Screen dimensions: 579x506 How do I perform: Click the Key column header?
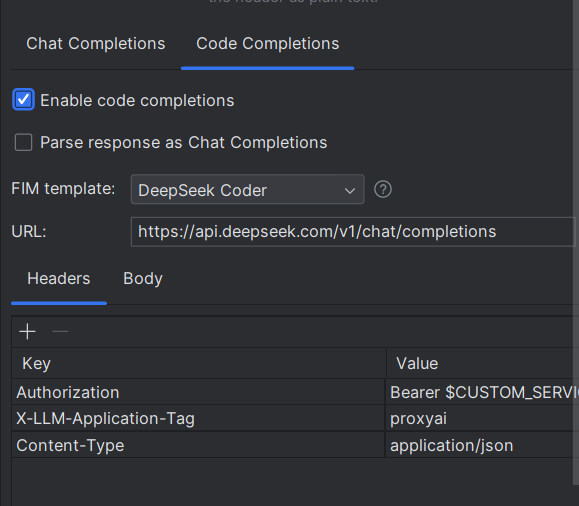click(x=199, y=363)
